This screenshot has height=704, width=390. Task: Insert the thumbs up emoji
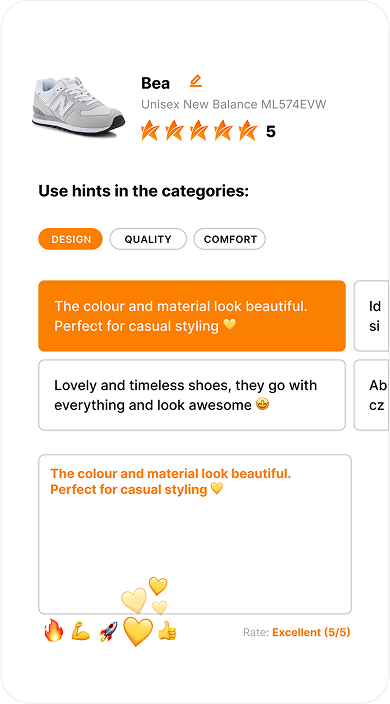click(x=167, y=631)
